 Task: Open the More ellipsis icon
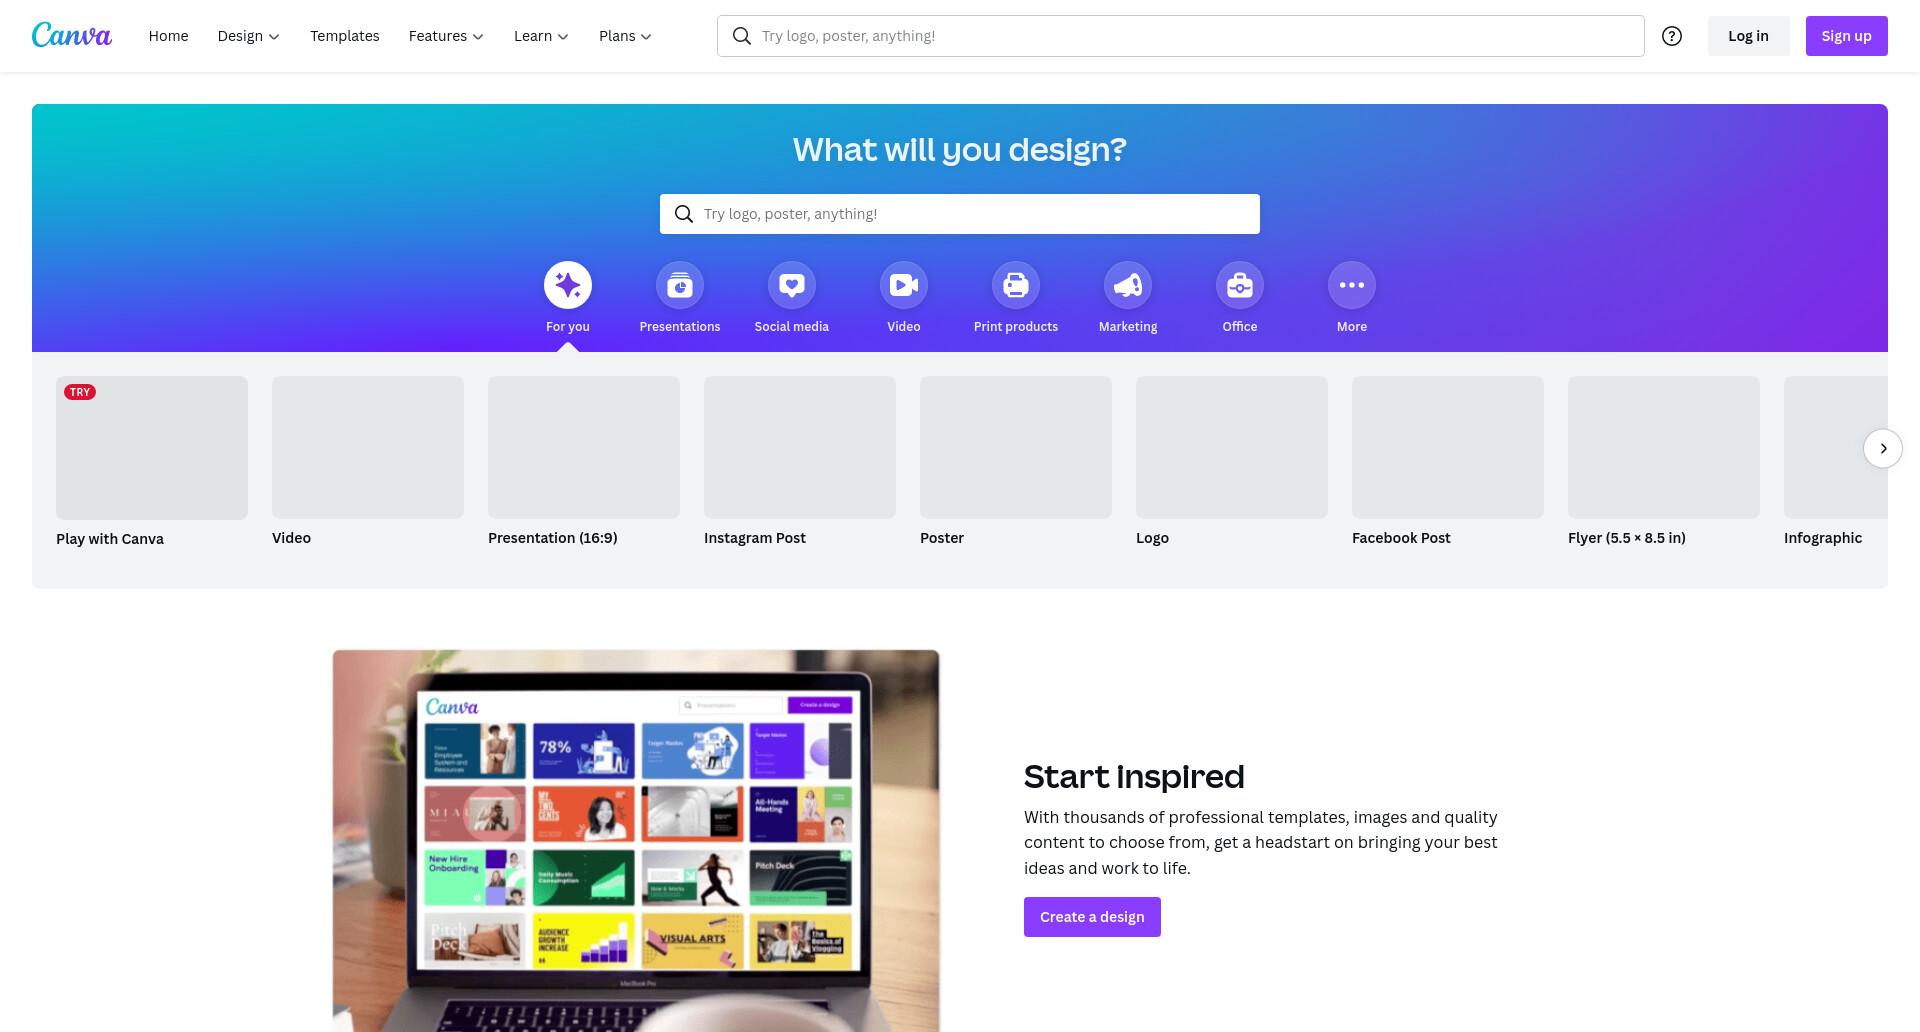pos(1352,286)
